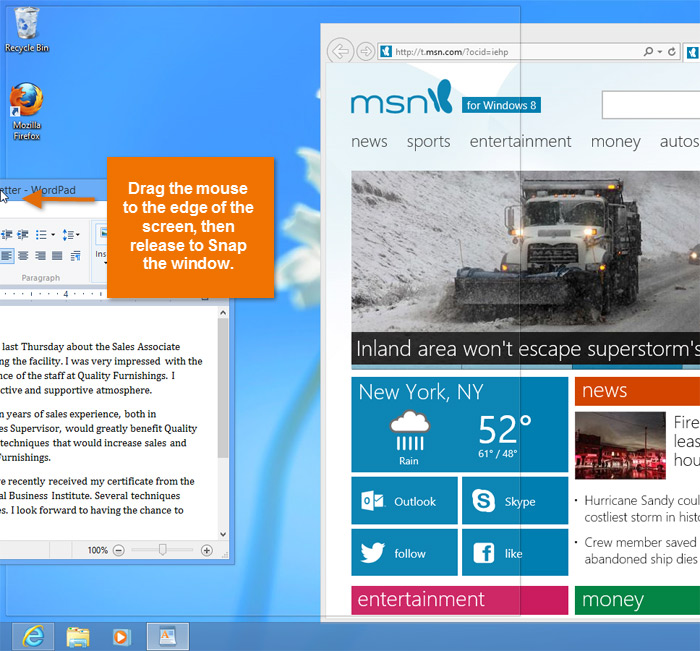Click the pink entertainment section header
Viewport: 700px width, 651px height.
click(x=459, y=600)
